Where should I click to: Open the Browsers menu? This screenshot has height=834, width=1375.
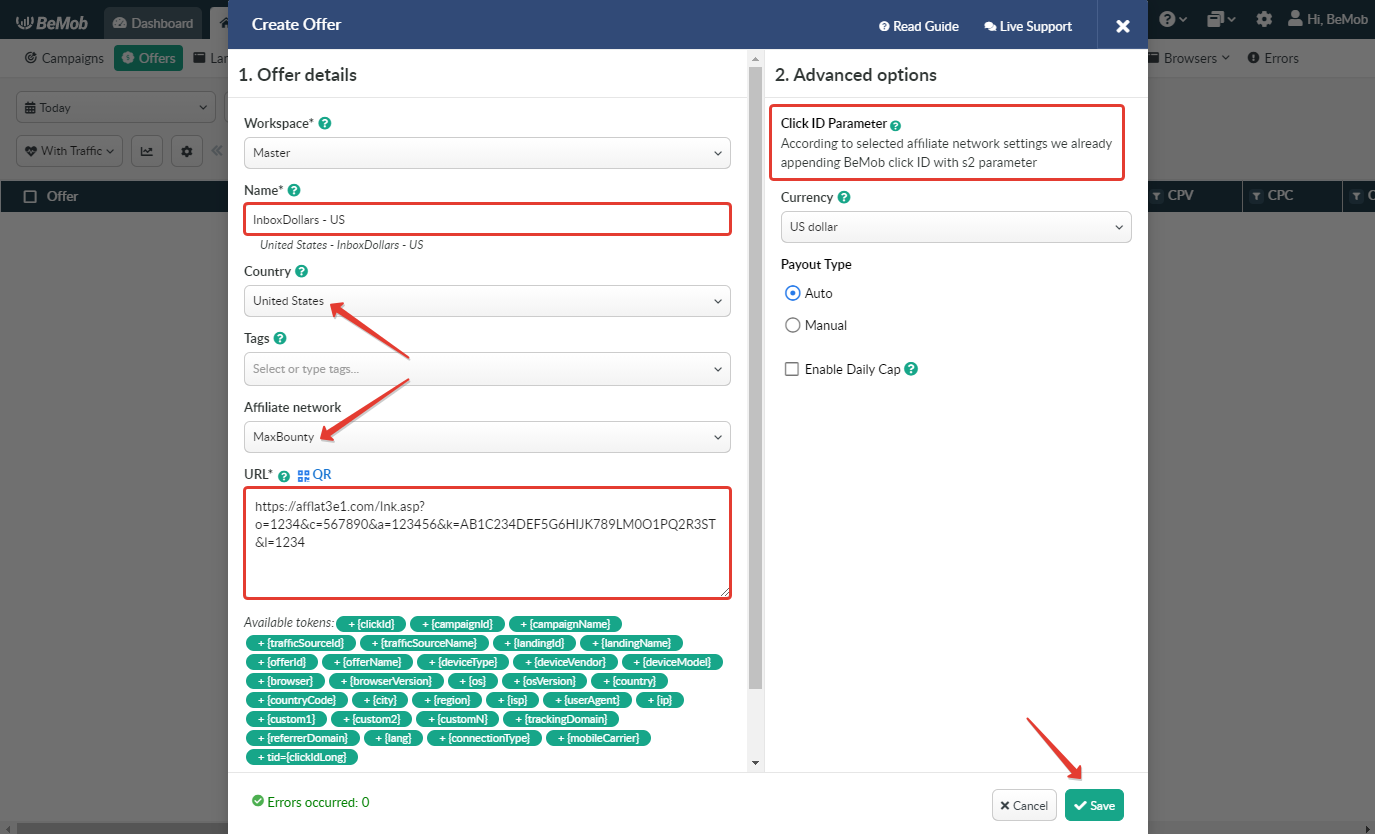coord(1190,58)
